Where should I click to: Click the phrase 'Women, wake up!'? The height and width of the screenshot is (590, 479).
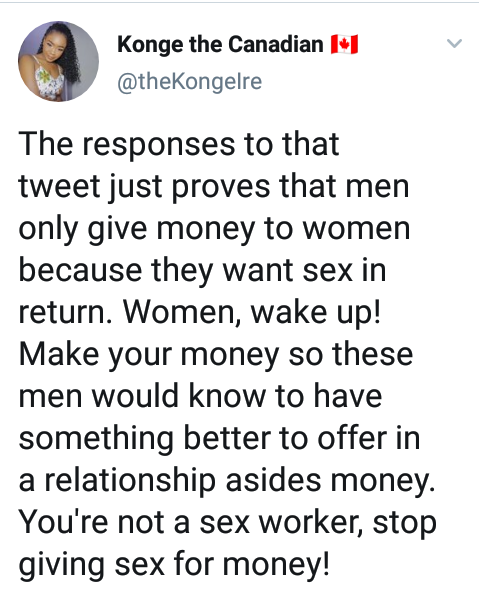coord(252,312)
